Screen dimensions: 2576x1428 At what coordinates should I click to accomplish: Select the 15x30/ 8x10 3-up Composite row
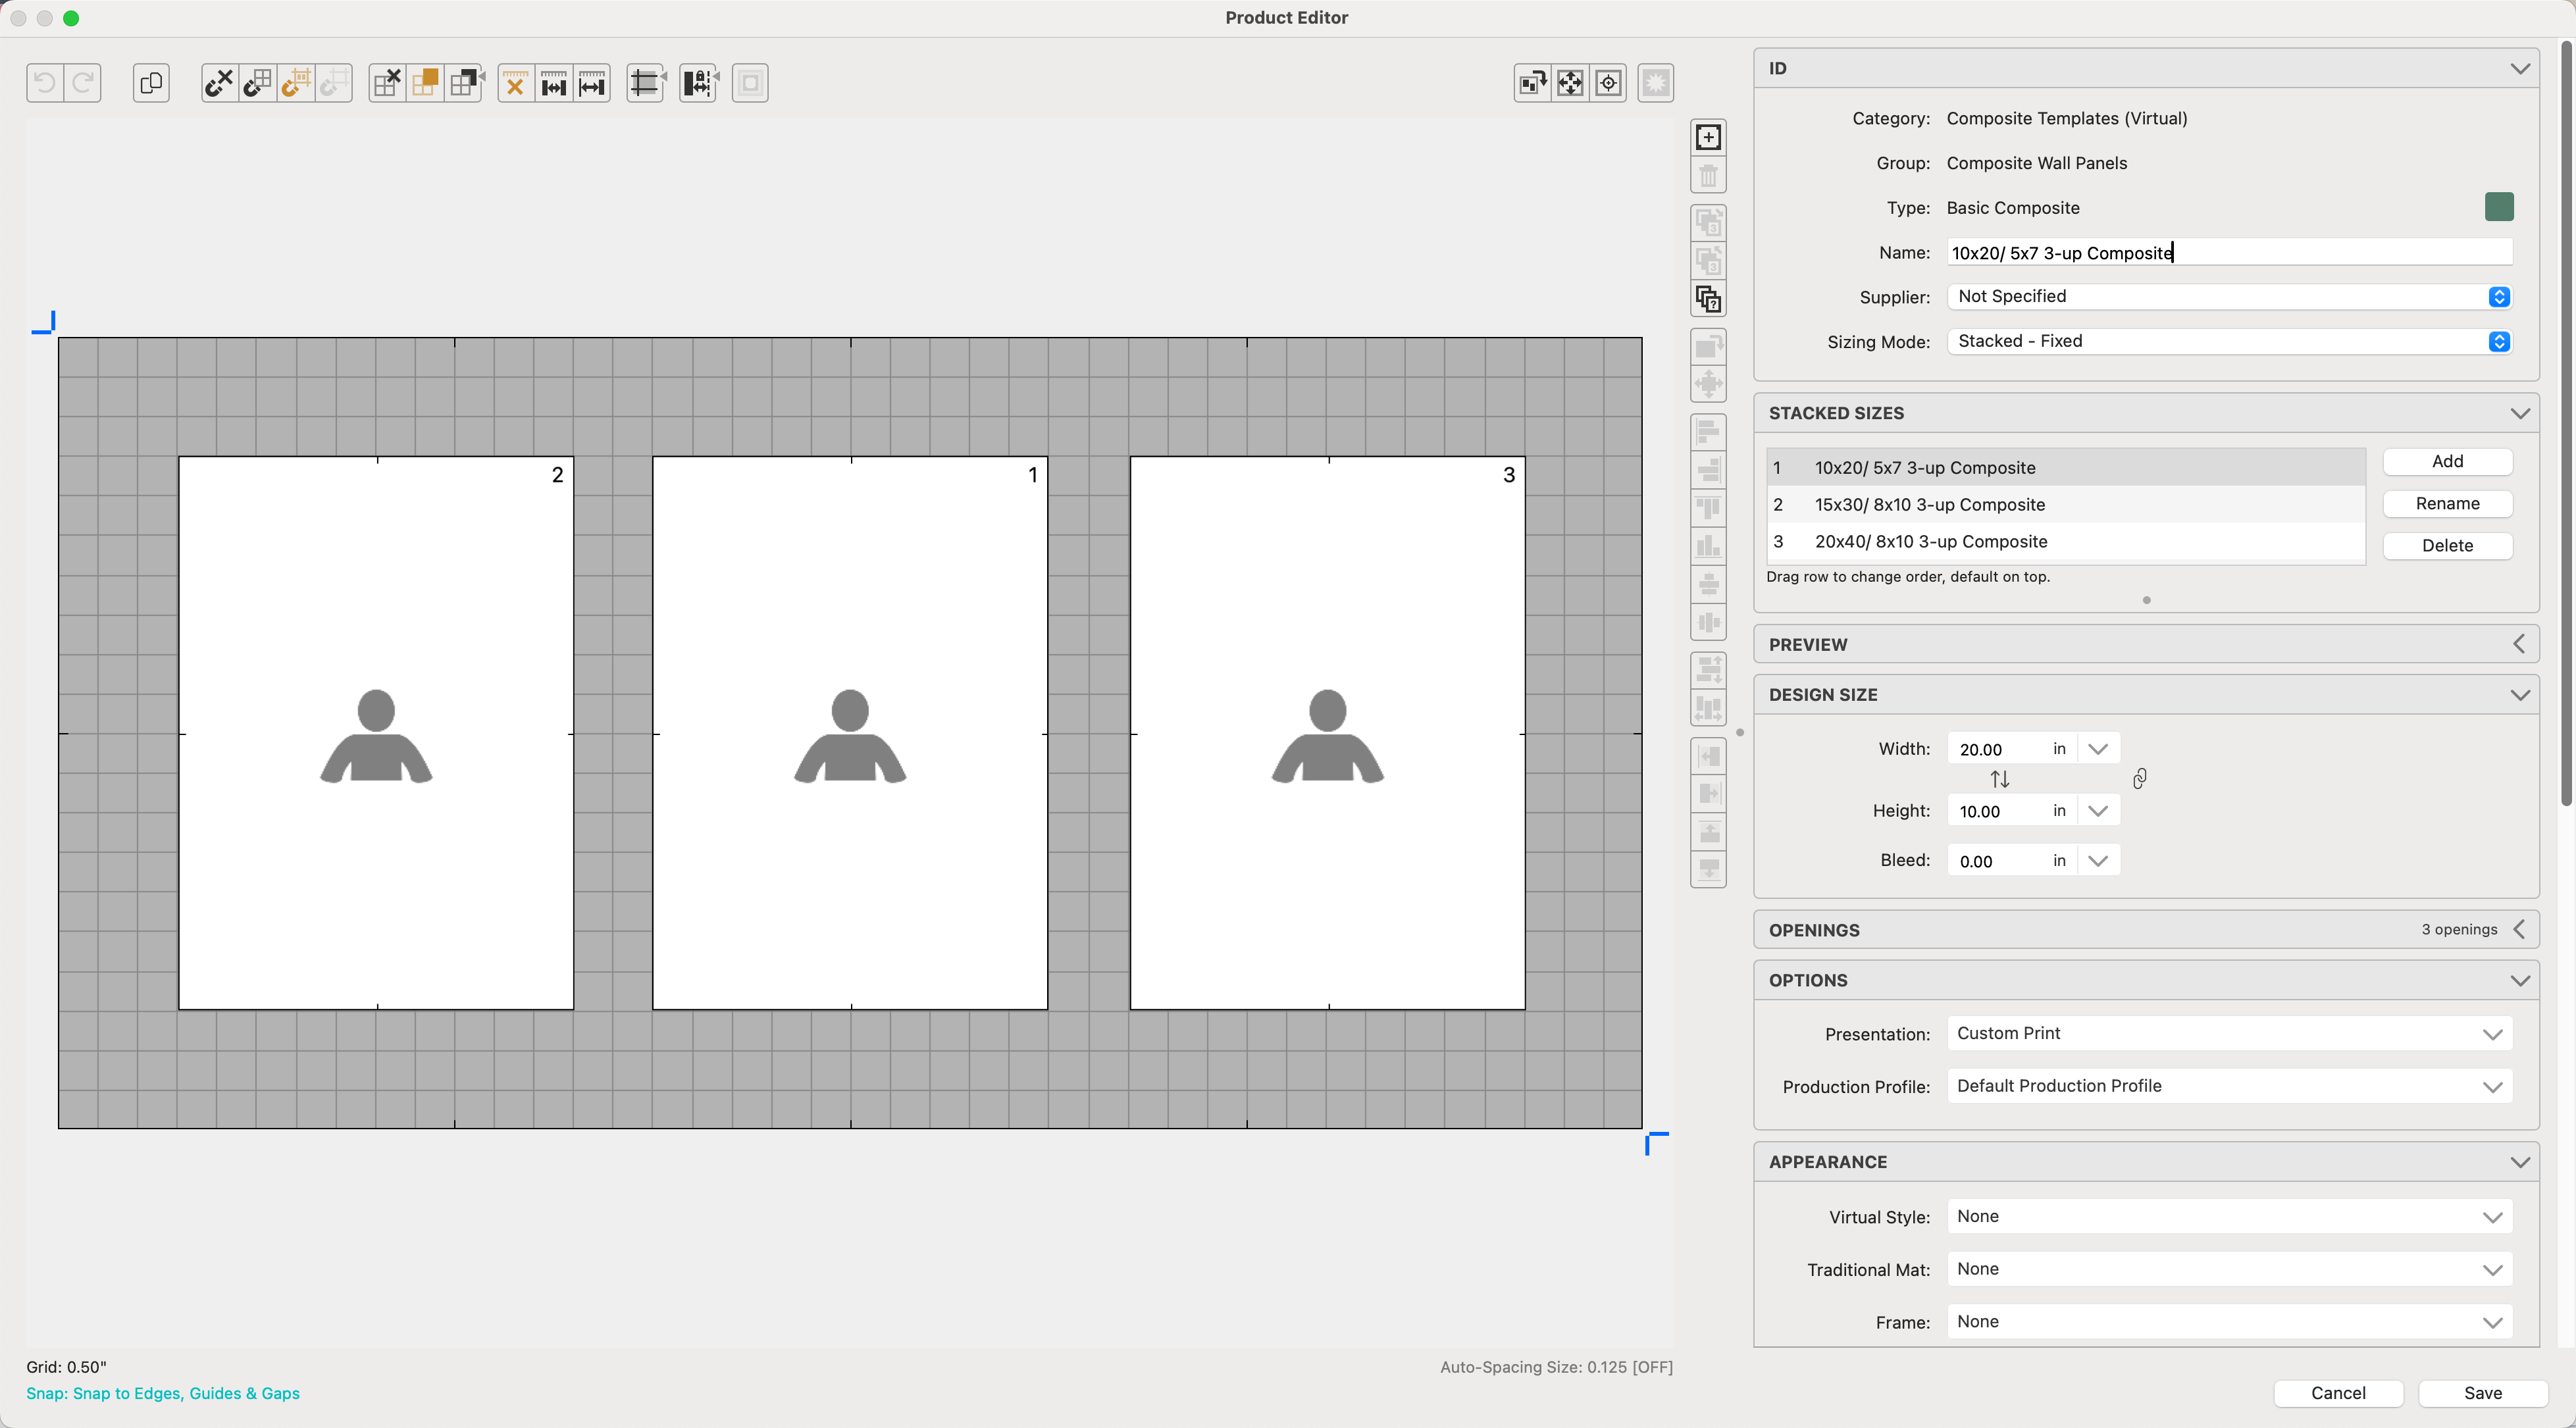tap(1929, 505)
